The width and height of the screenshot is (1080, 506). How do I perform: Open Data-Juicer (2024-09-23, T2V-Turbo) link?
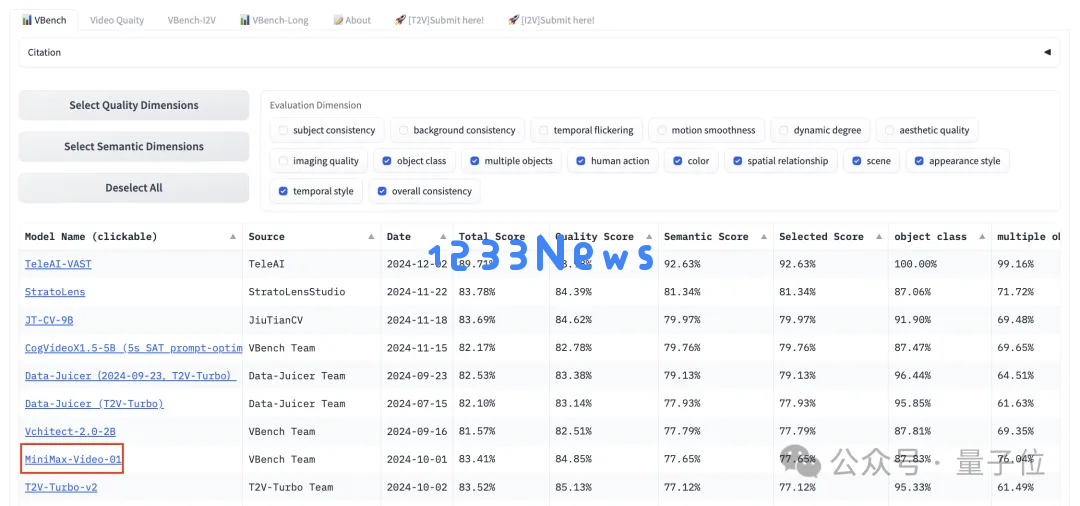pyautogui.click(x=131, y=376)
